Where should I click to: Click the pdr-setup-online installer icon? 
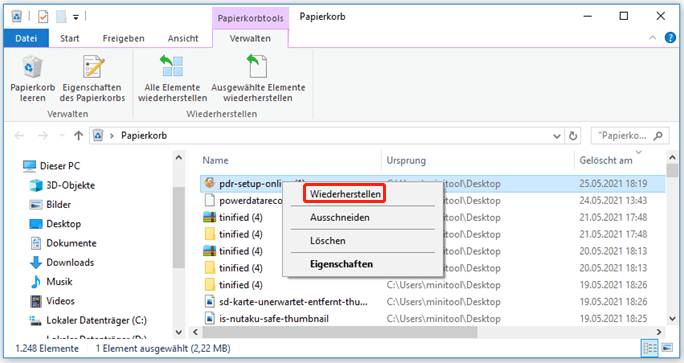coord(210,183)
